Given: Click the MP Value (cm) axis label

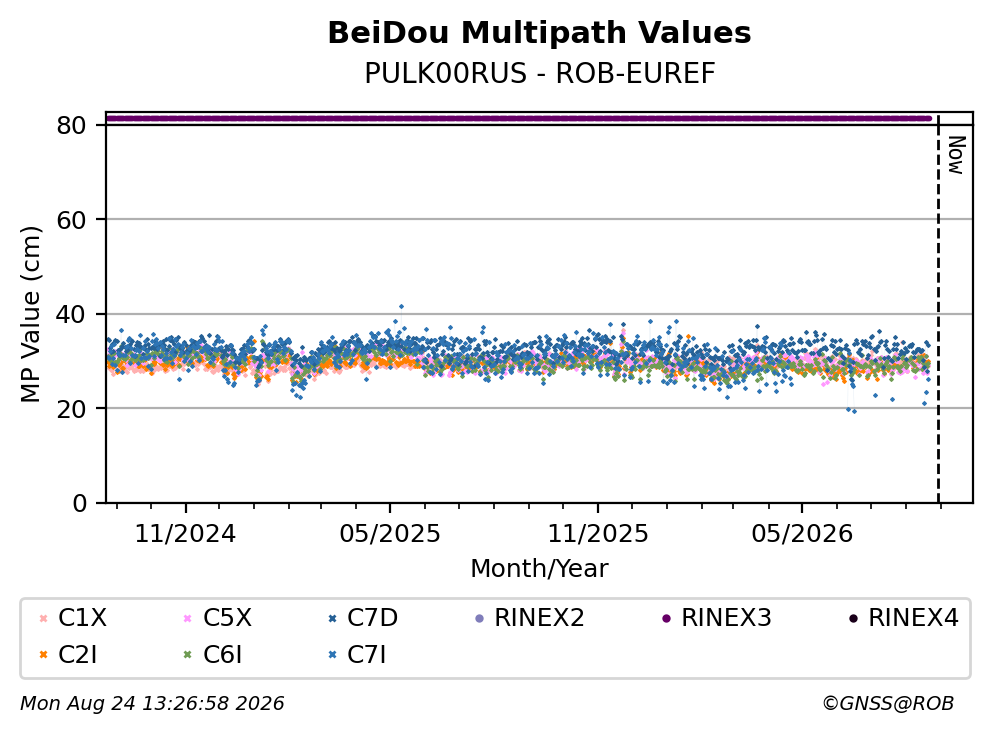Looking at the screenshot, I should point(30,314).
